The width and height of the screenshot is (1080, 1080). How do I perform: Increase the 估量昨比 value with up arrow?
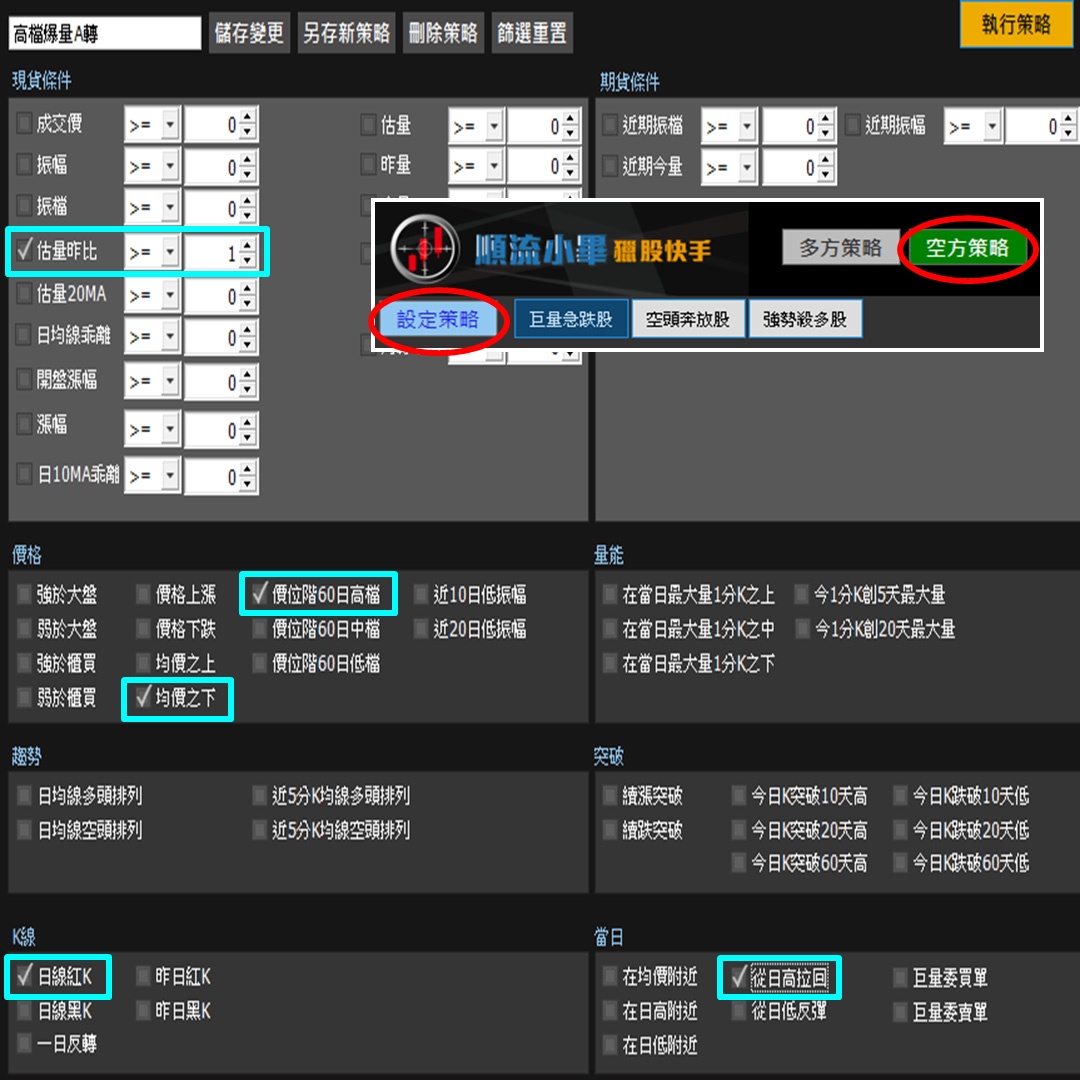click(248, 245)
